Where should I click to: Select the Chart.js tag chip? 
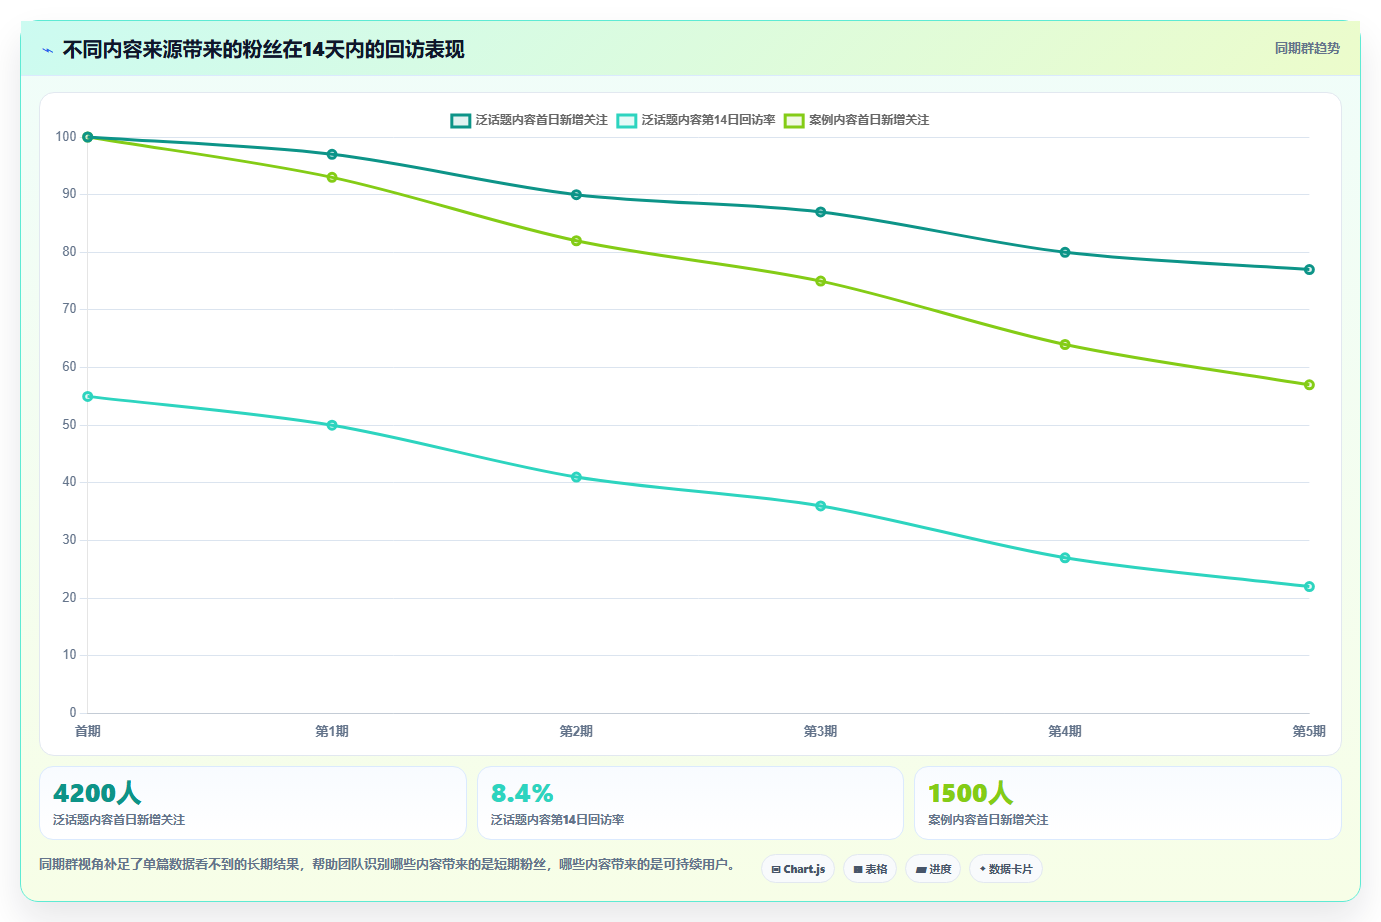coord(798,869)
